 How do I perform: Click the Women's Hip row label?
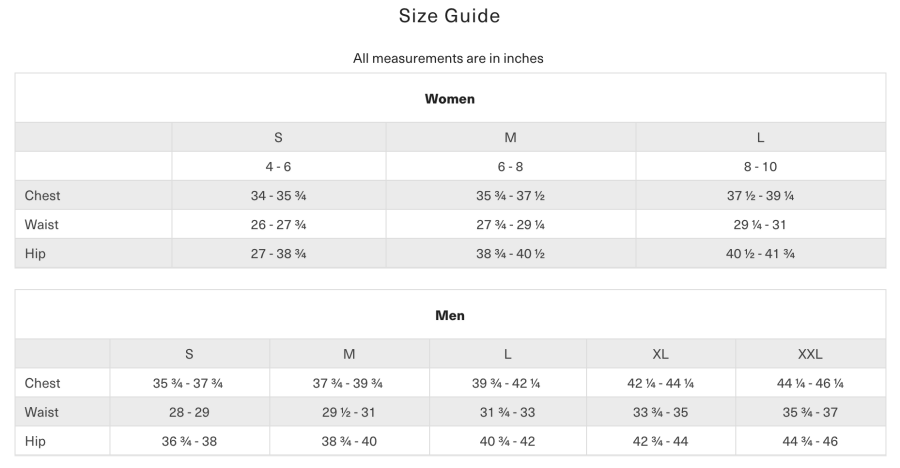(36, 254)
